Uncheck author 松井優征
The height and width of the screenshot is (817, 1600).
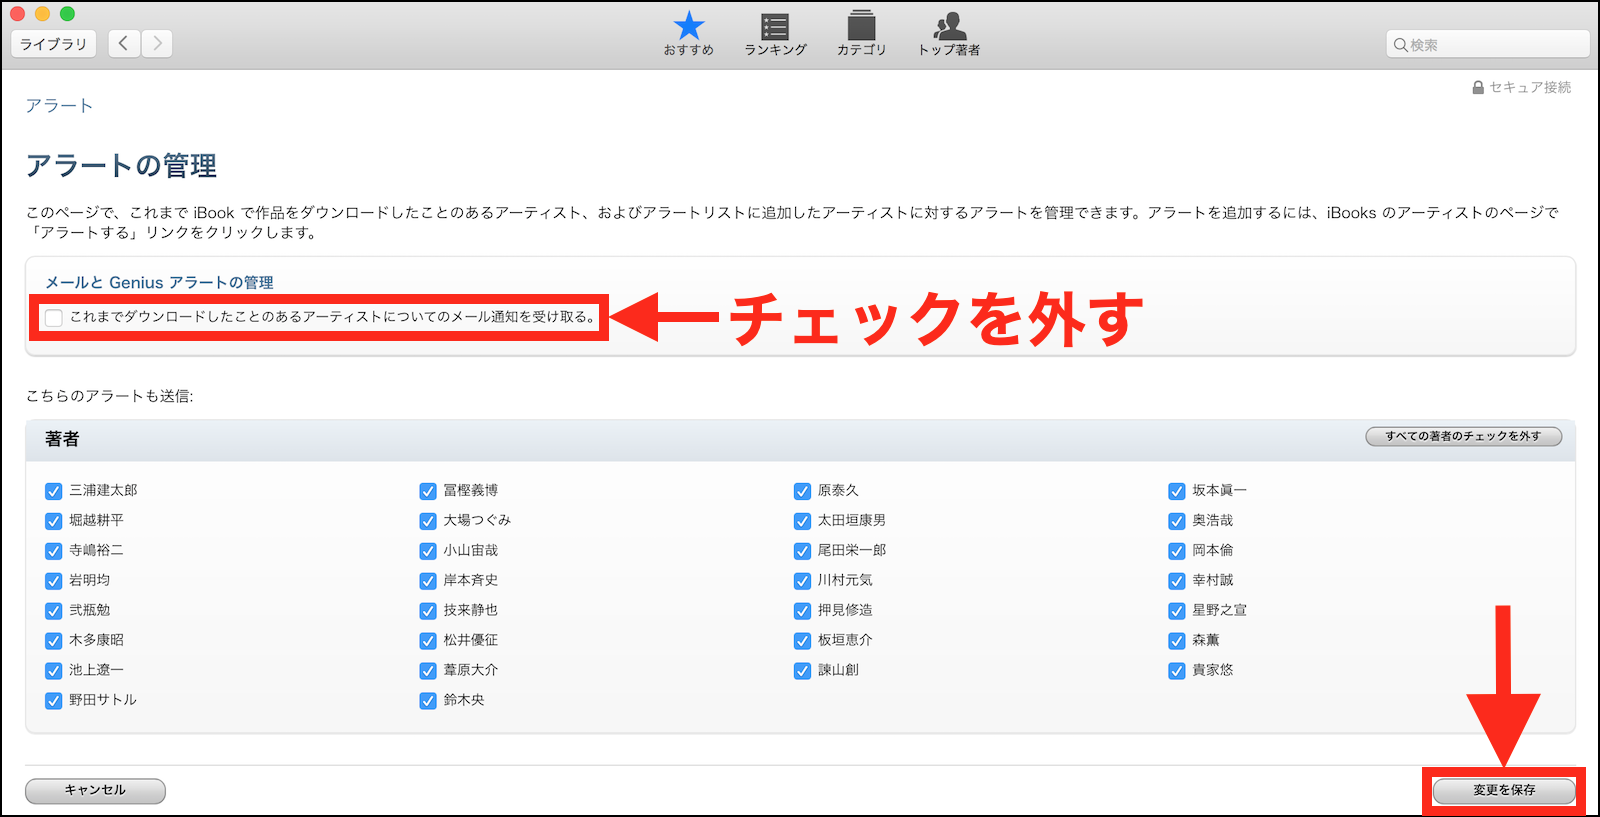tap(428, 641)
